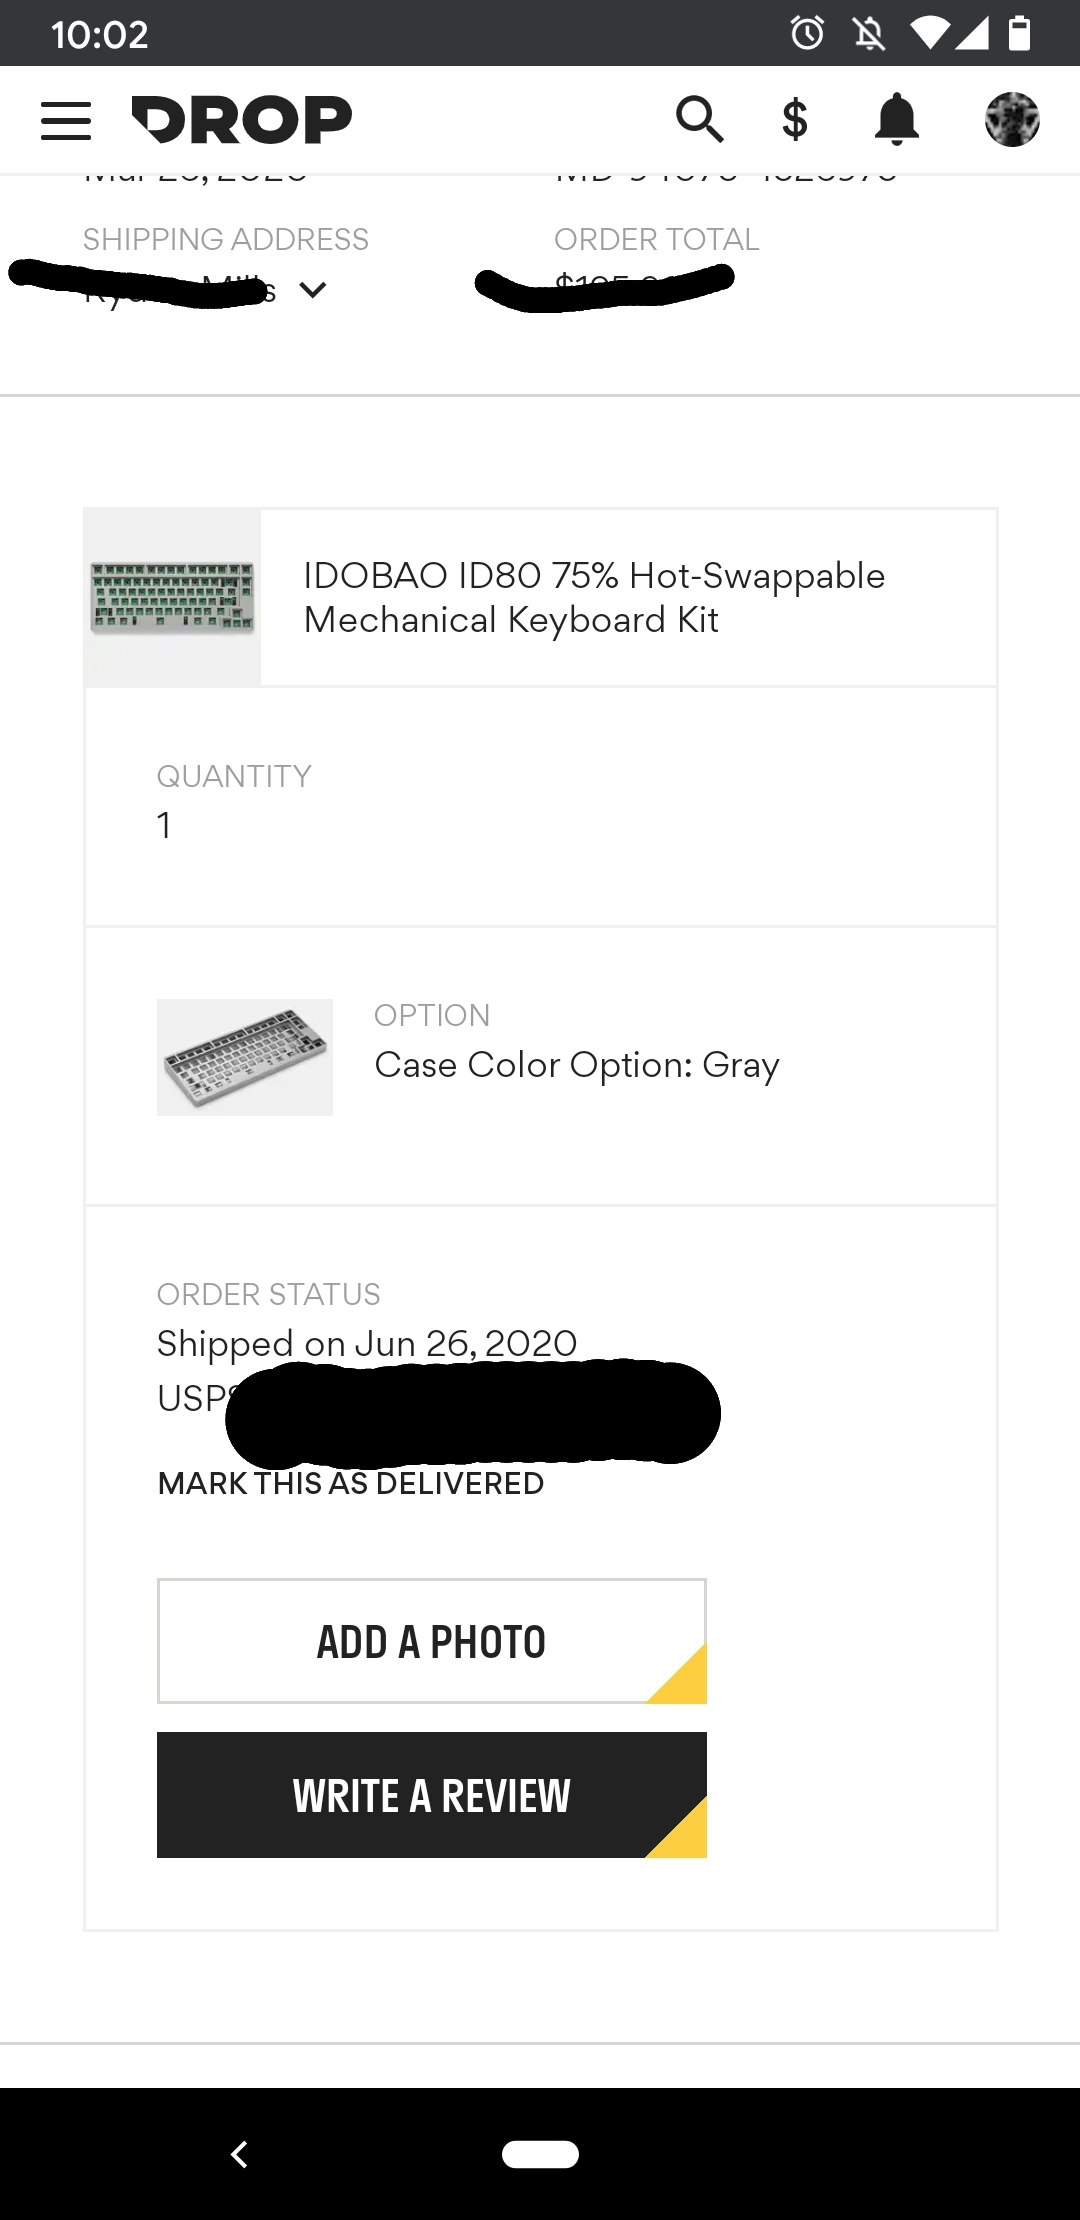
Task: Open the notifications bell
Action: point(897,120)
